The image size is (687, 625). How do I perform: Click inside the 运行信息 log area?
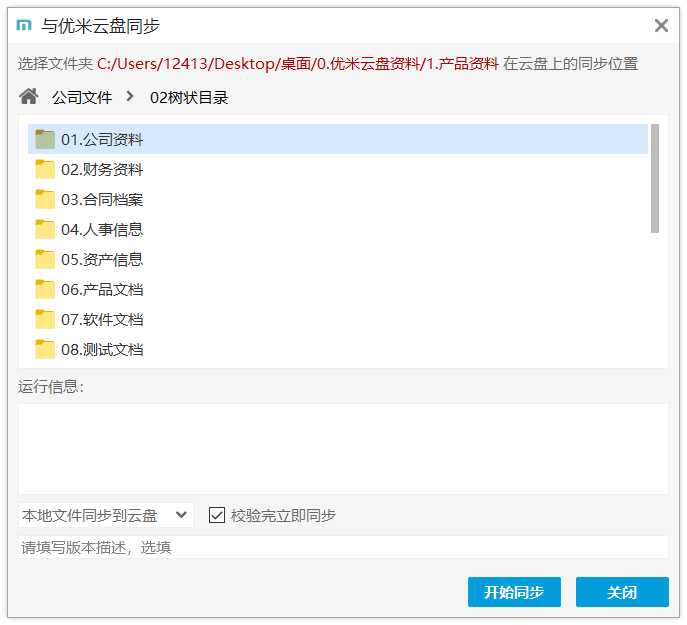click(342, 448)
